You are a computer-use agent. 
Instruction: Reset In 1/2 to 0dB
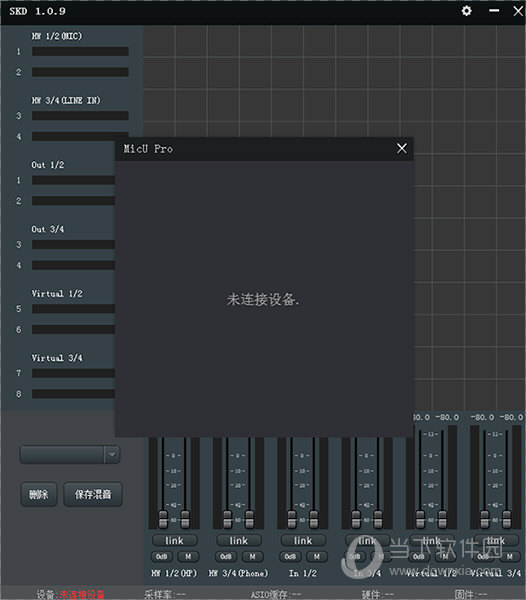pos(290,556)
